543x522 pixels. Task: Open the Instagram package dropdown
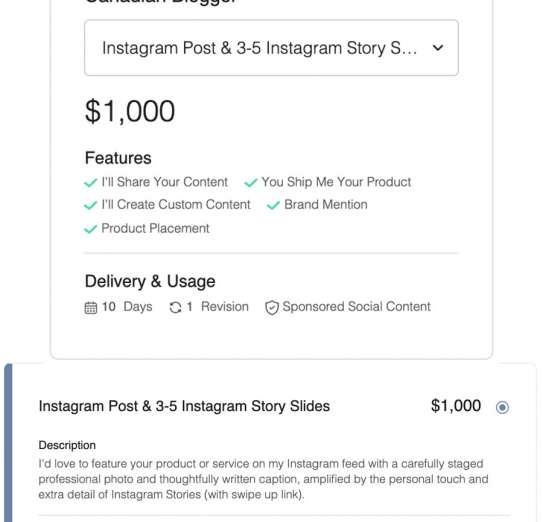(271, 48)
